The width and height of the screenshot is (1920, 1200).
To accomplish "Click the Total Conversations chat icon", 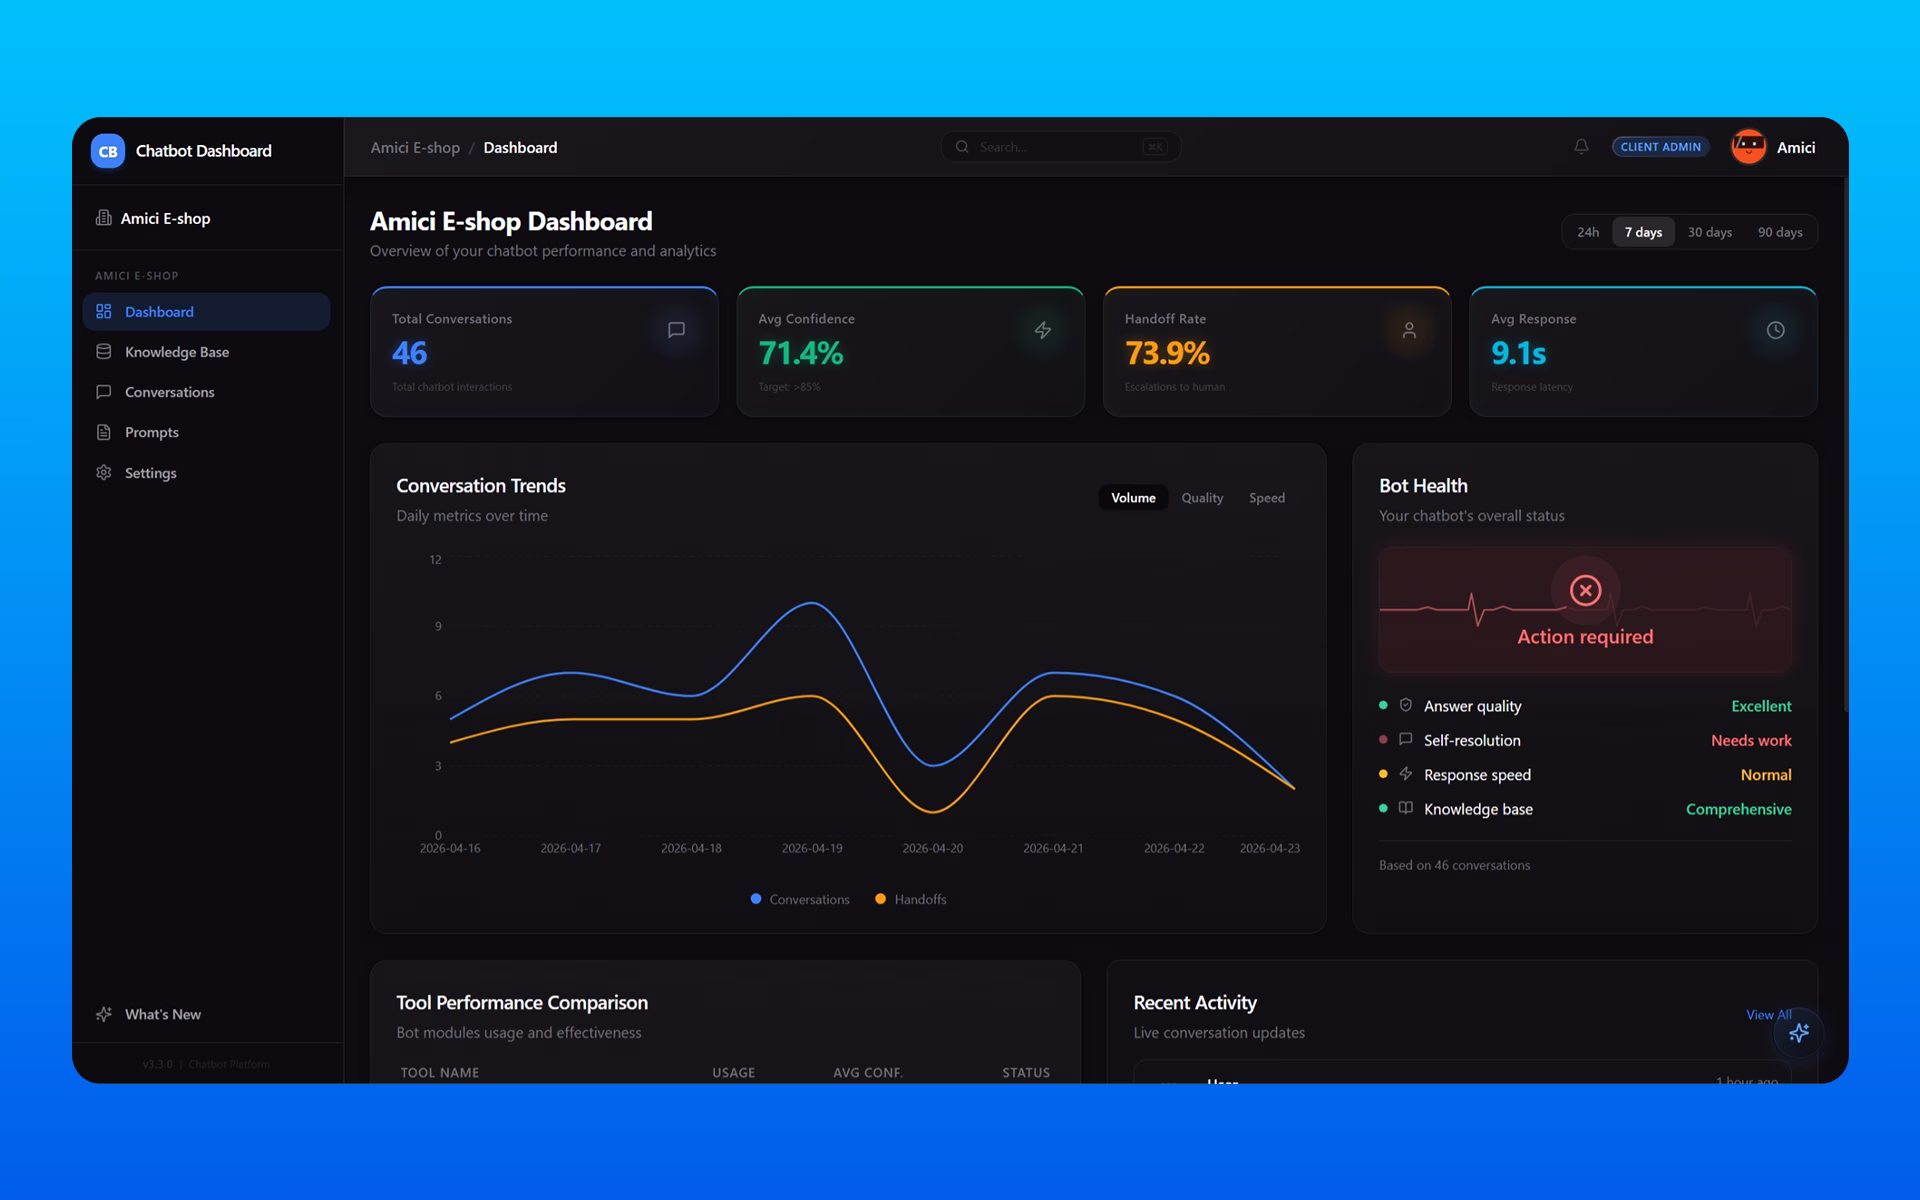I will click(676, 330).
